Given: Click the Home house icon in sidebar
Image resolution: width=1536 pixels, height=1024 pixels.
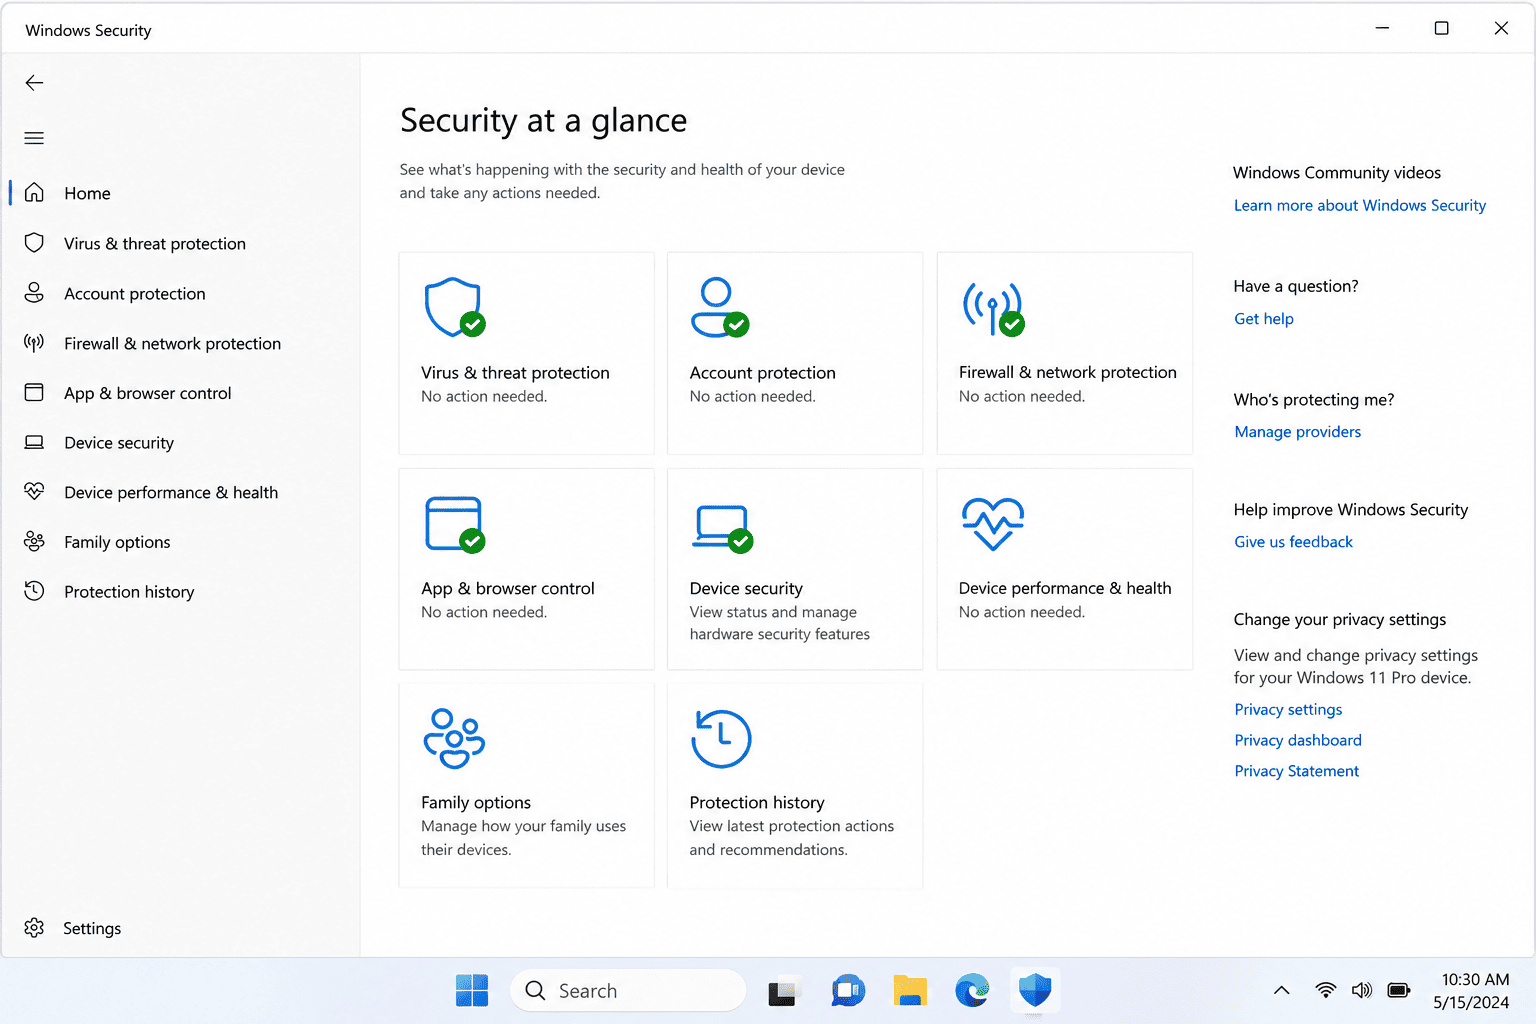Looking at the screenshot, I should pyautogui.click(x=34, y=192).
